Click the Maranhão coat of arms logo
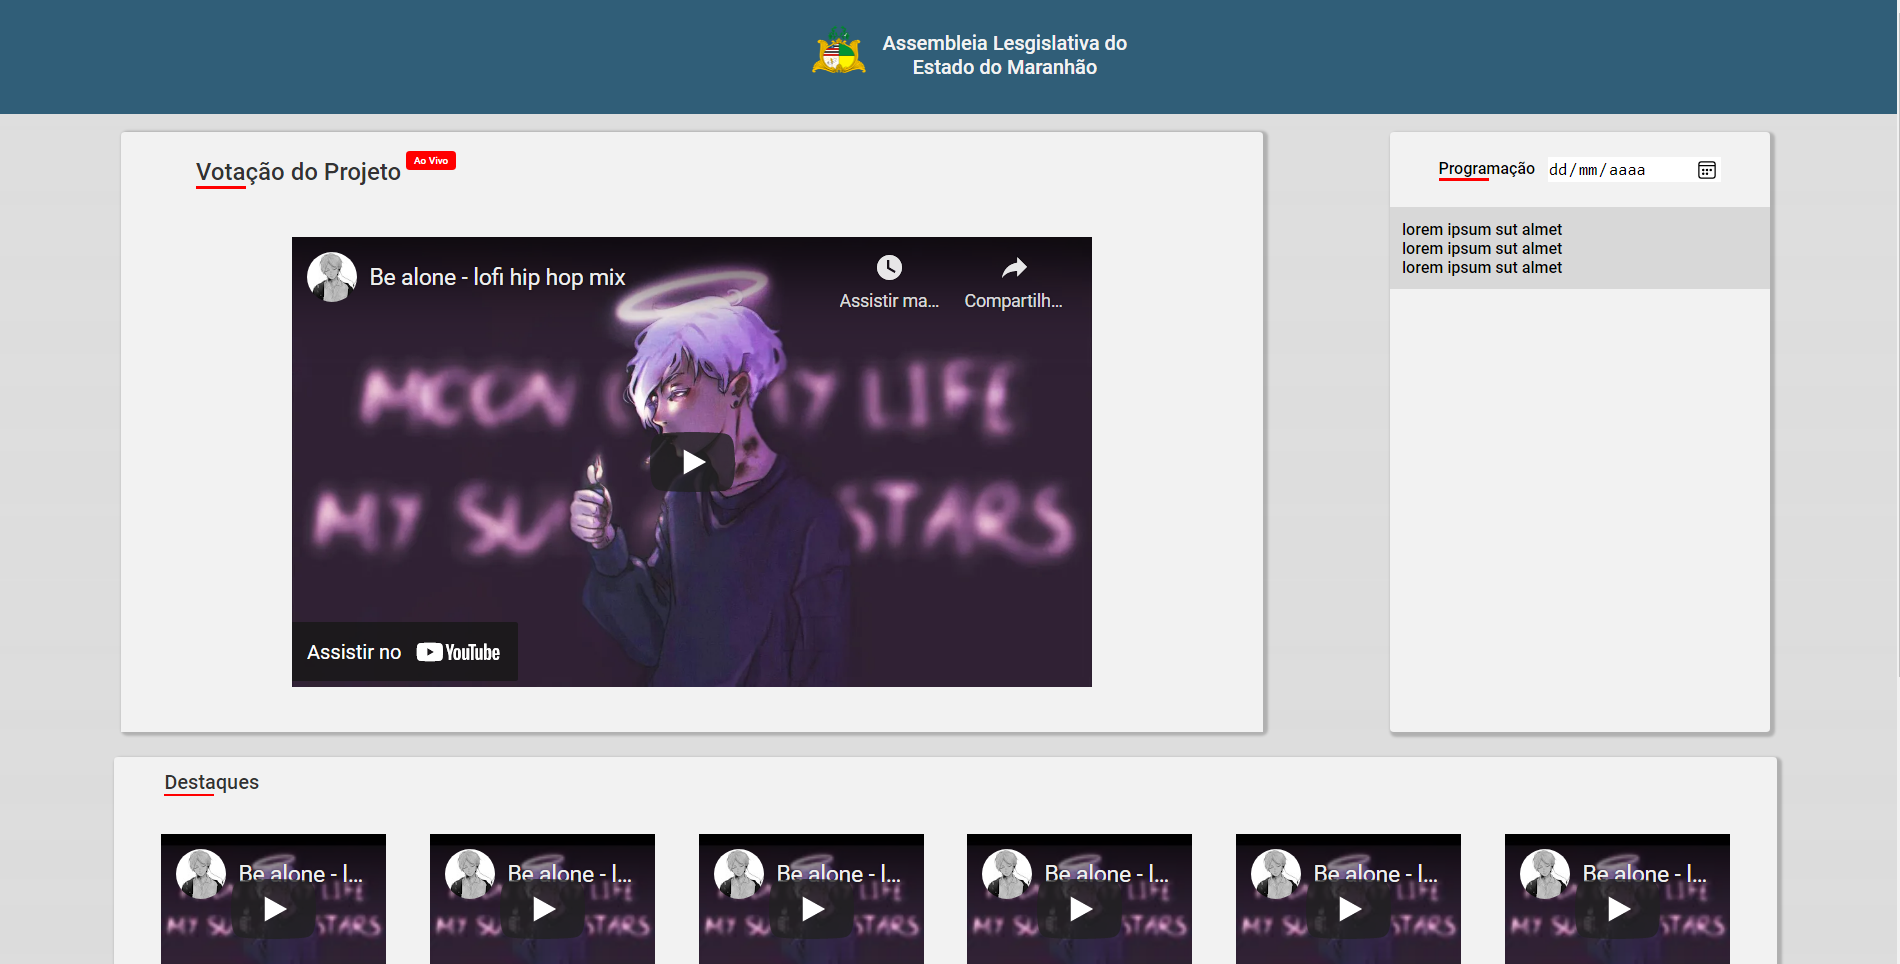Image resolution: width=1900 pixels, height=964 pixels. tap(839, 51)
